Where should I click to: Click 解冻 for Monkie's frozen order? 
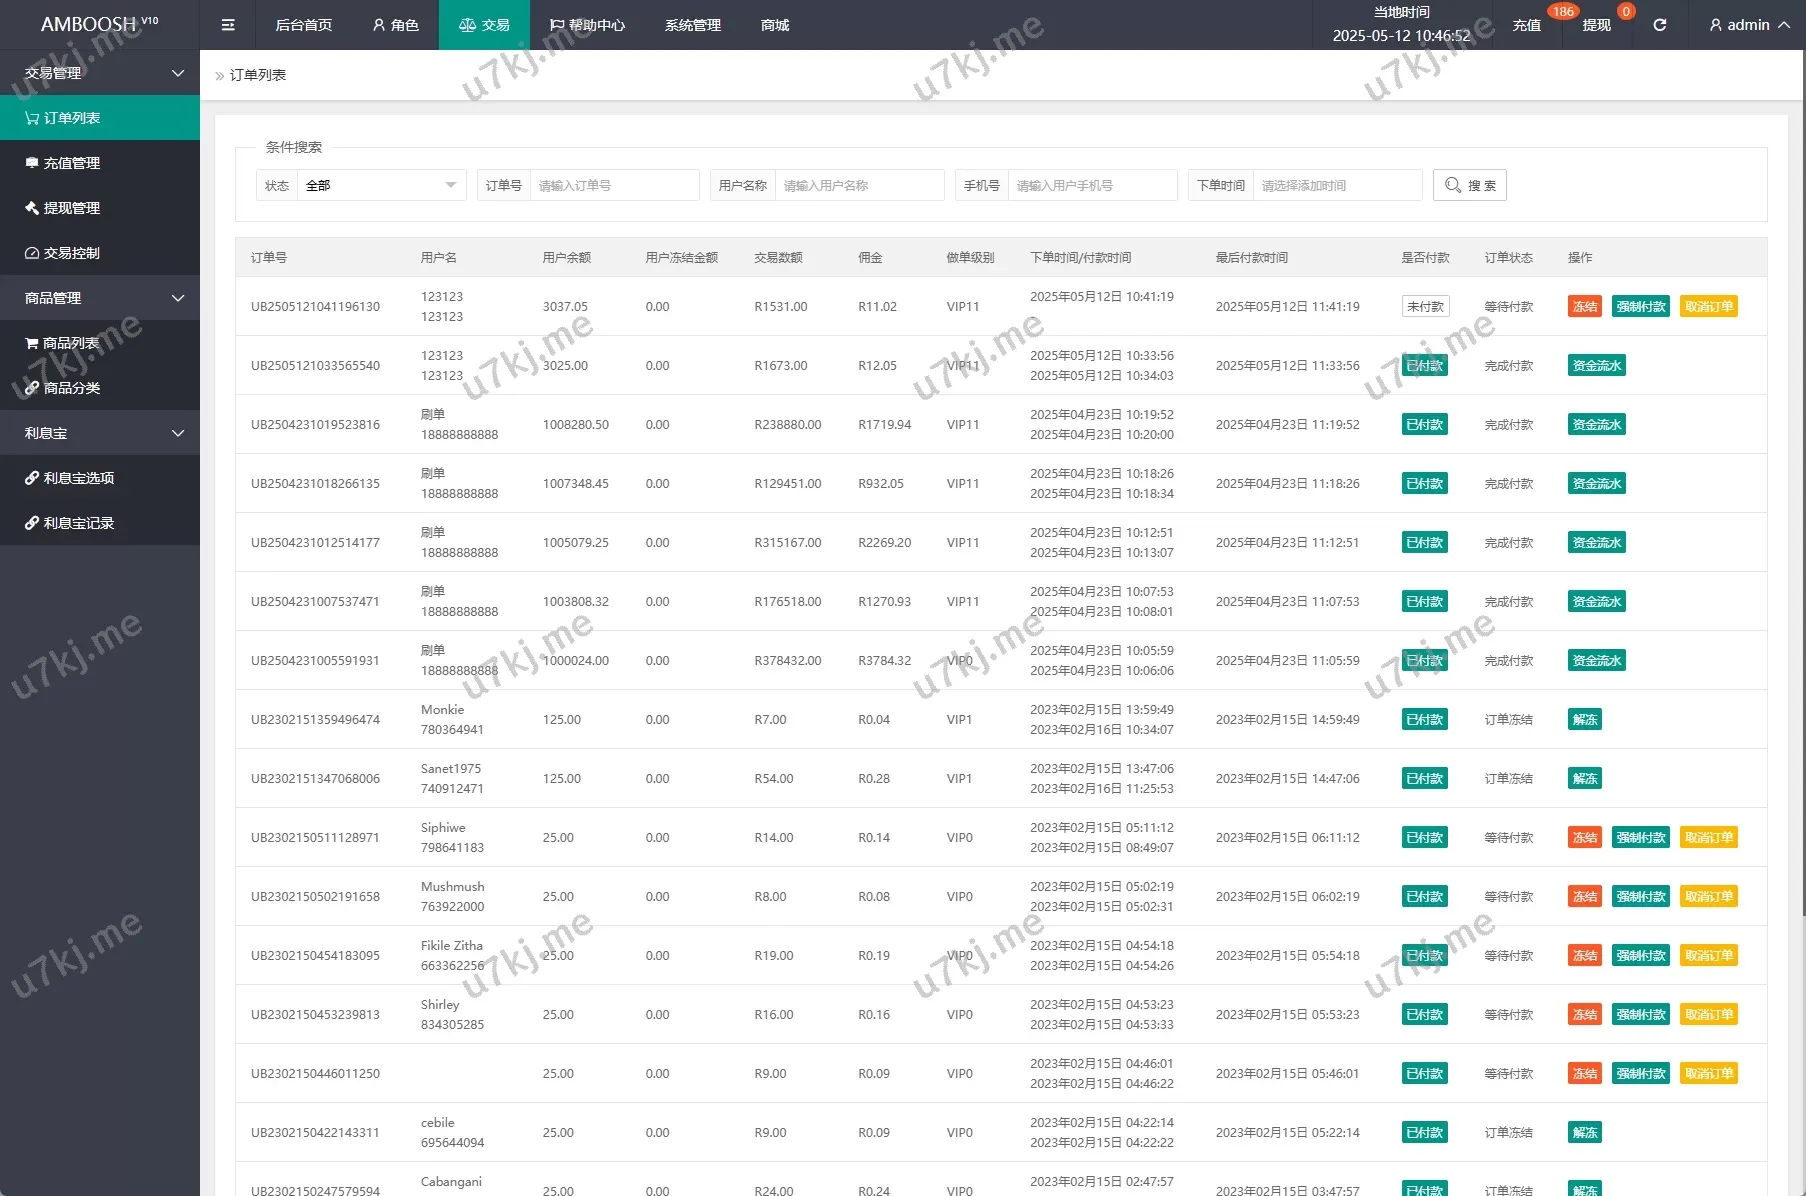1584,720
